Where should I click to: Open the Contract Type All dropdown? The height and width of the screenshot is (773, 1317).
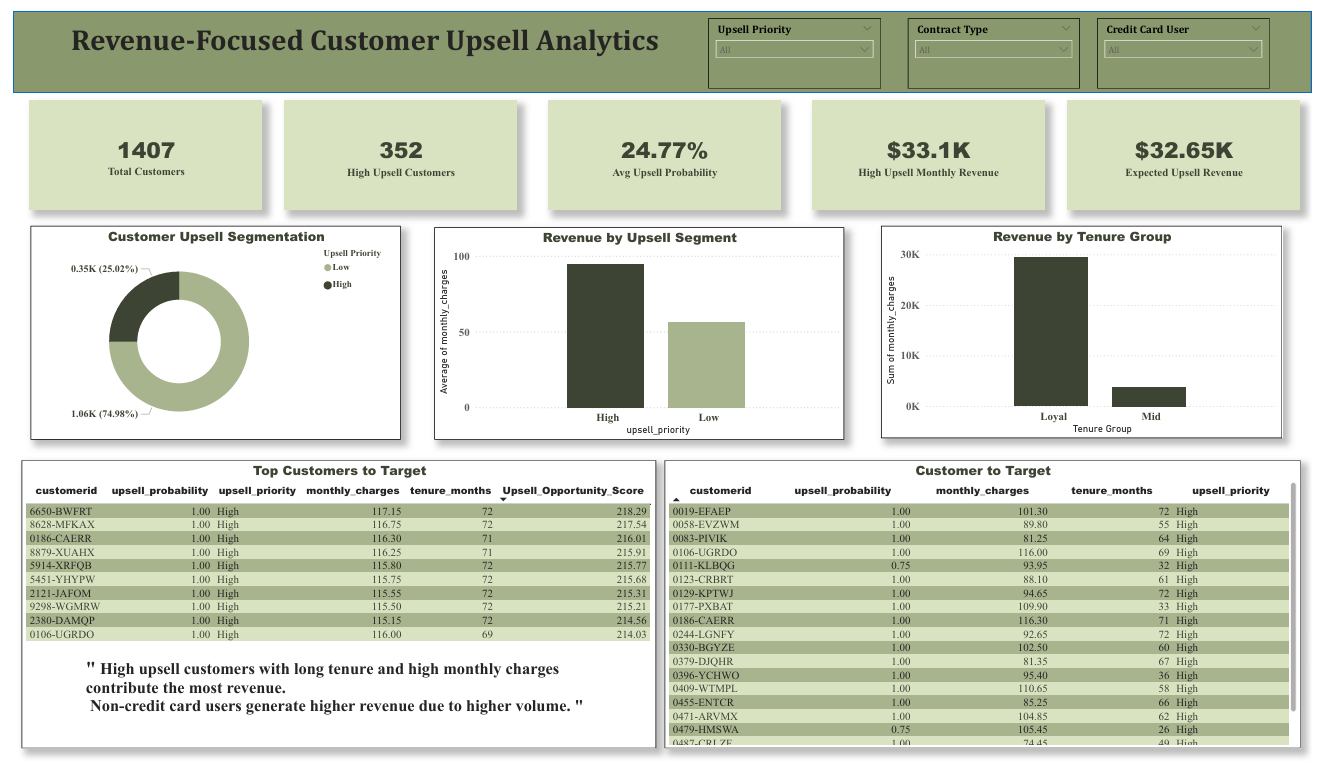click(1064, 48)
